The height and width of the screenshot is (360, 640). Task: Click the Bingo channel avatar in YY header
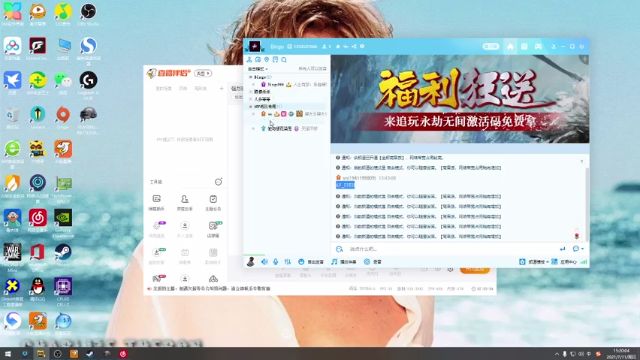coord(255,46)
